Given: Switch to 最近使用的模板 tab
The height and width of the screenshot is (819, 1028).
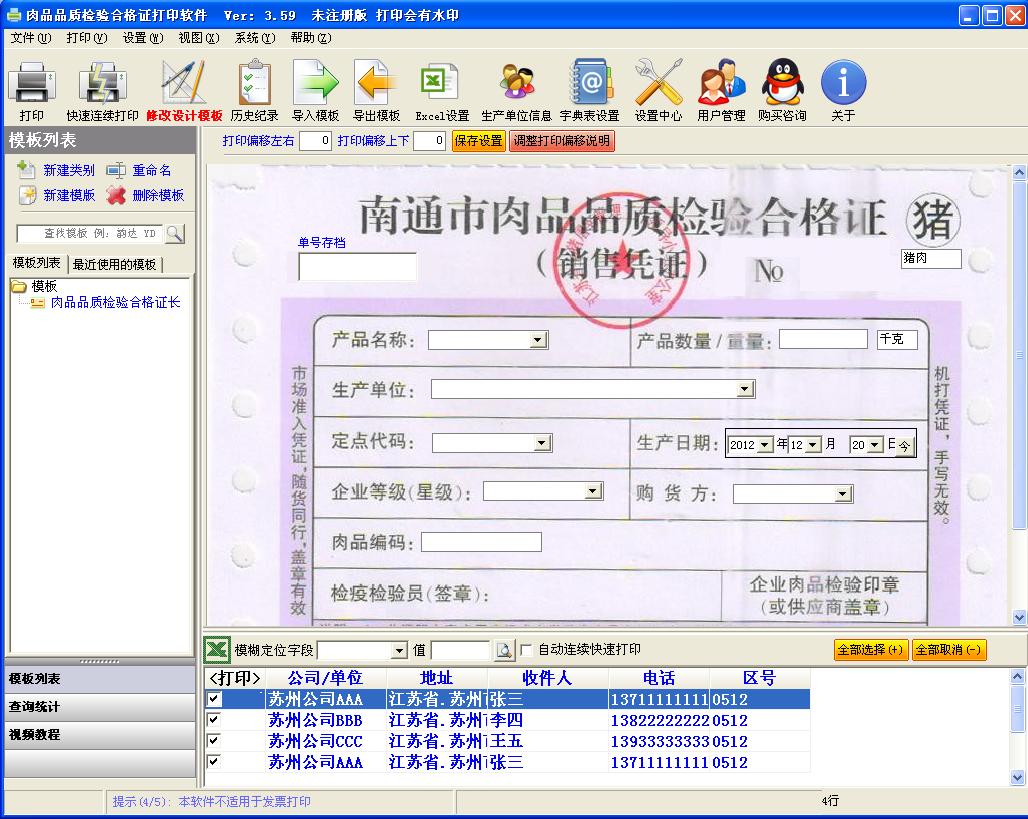Looking at the screenshot, I should point(114,265).
